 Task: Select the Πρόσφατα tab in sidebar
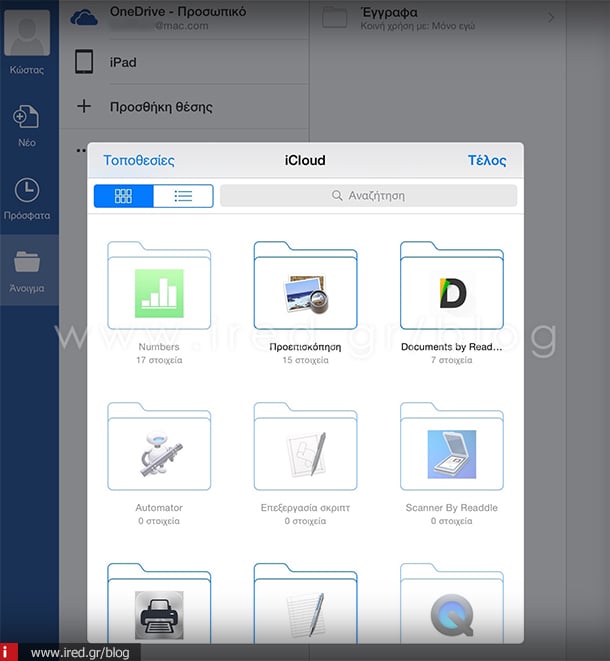pos(26,198)
